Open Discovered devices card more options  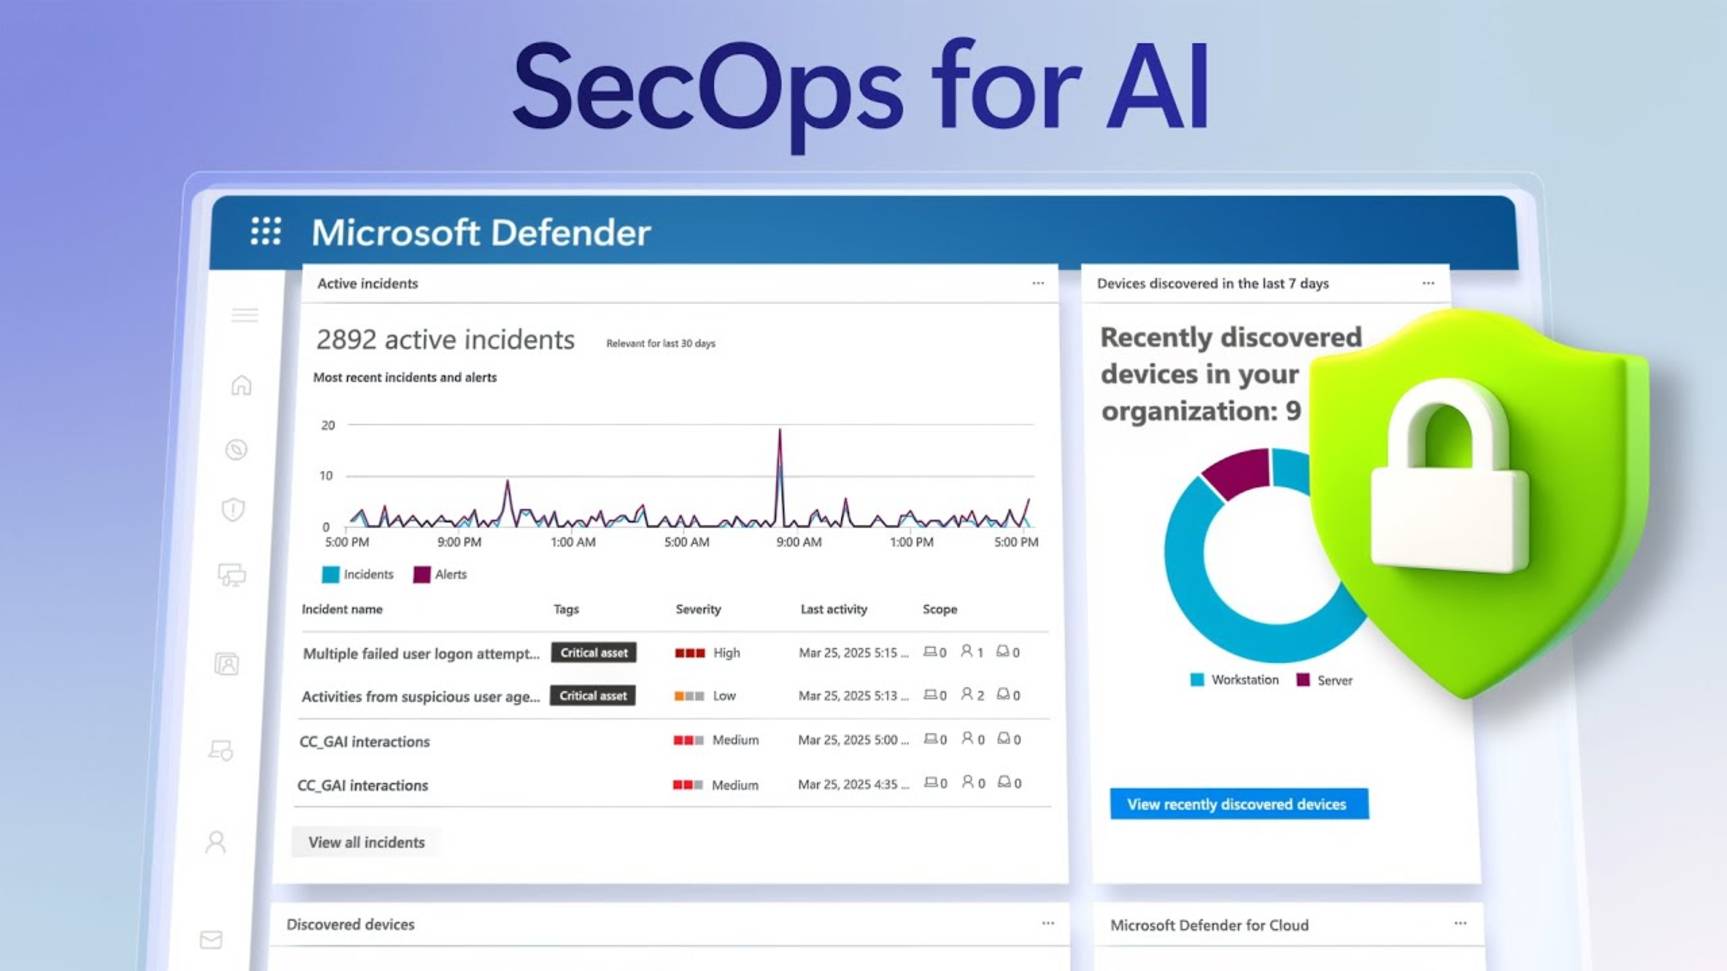click(1048, 923)
